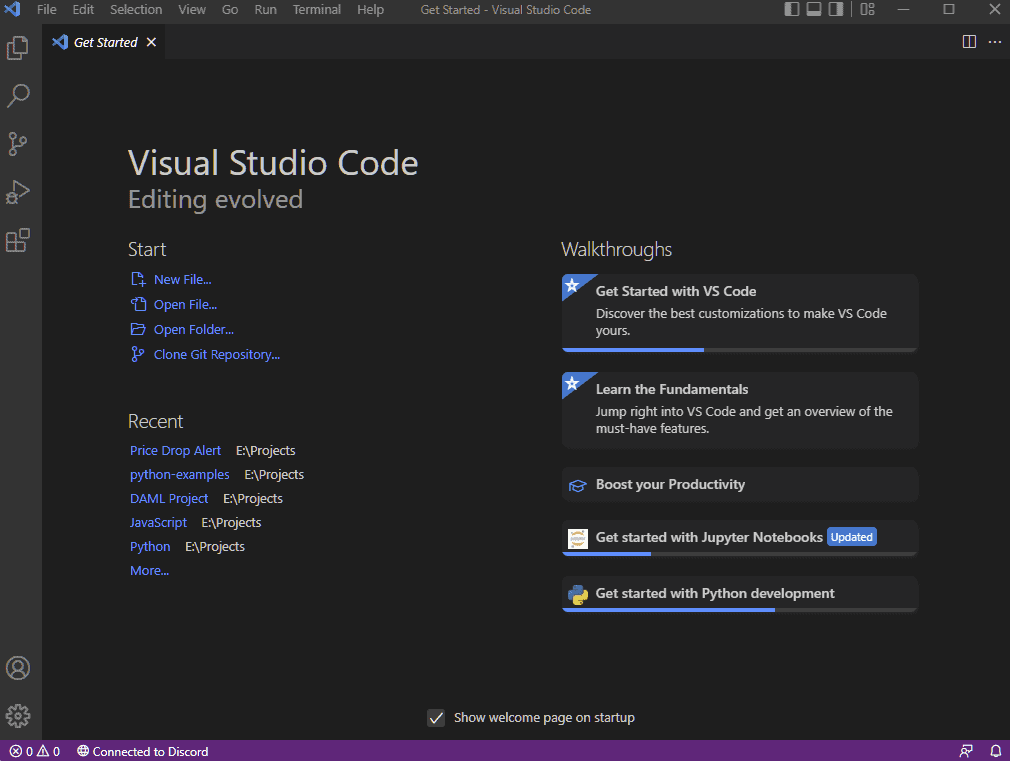Open the Accounts icon in activity bar
This screenshot has height=761, width=1010.
(x=18, y=668)
